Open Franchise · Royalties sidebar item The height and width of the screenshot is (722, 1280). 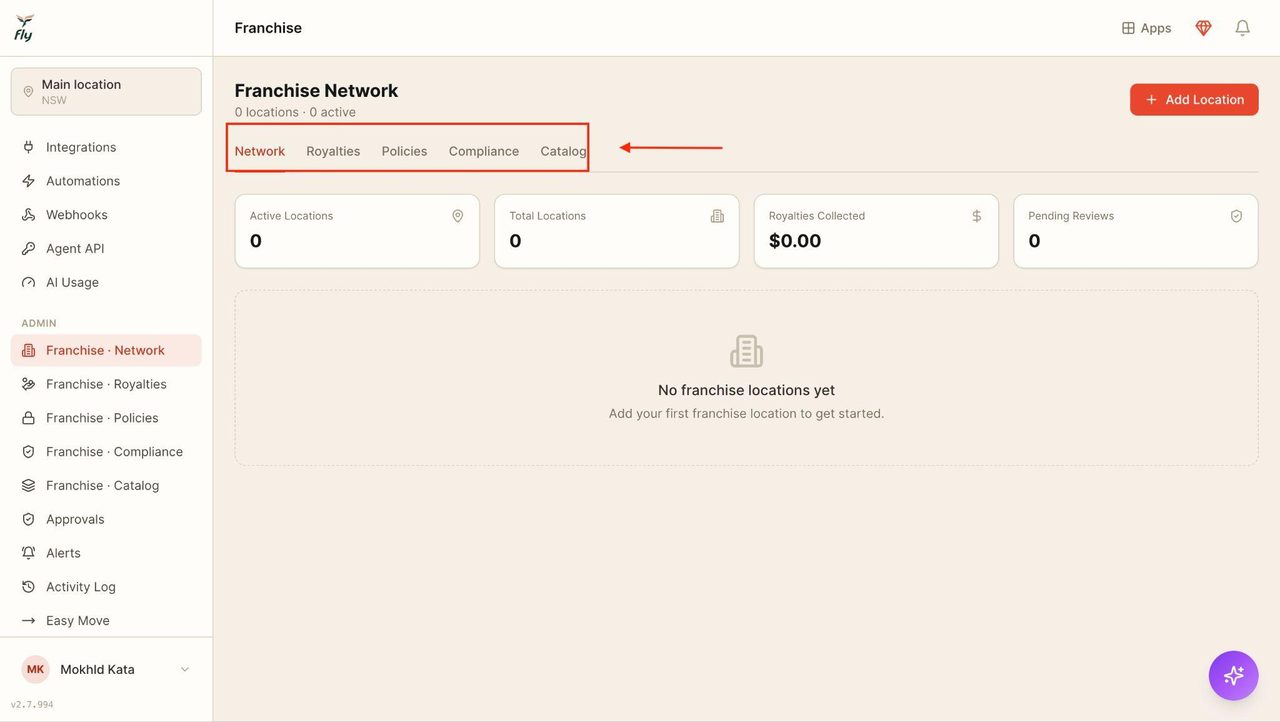[x=106, y=384]
